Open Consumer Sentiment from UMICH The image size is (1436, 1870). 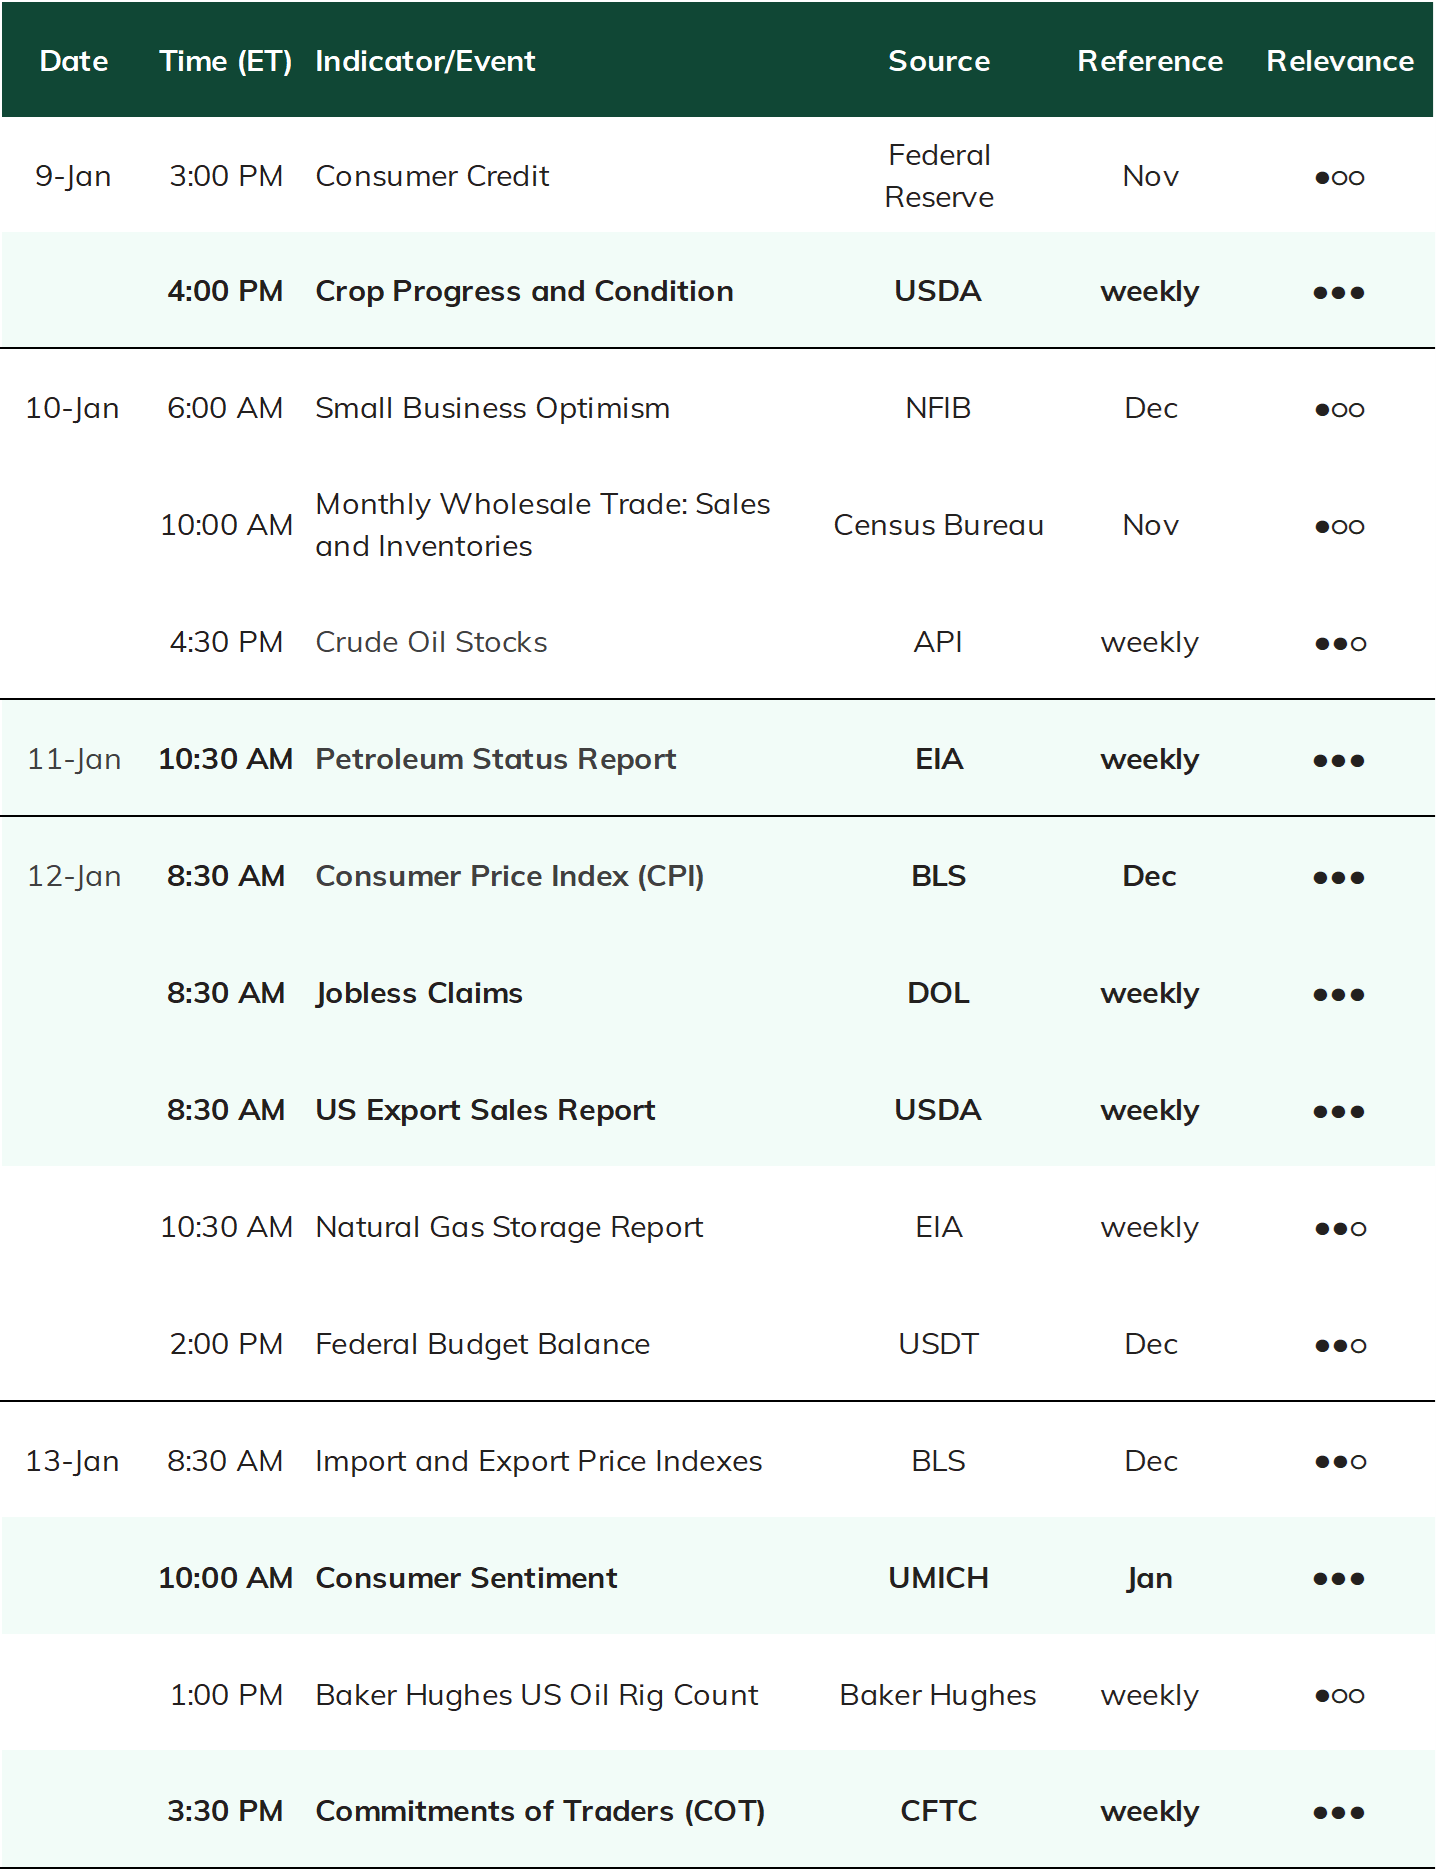466,1578
